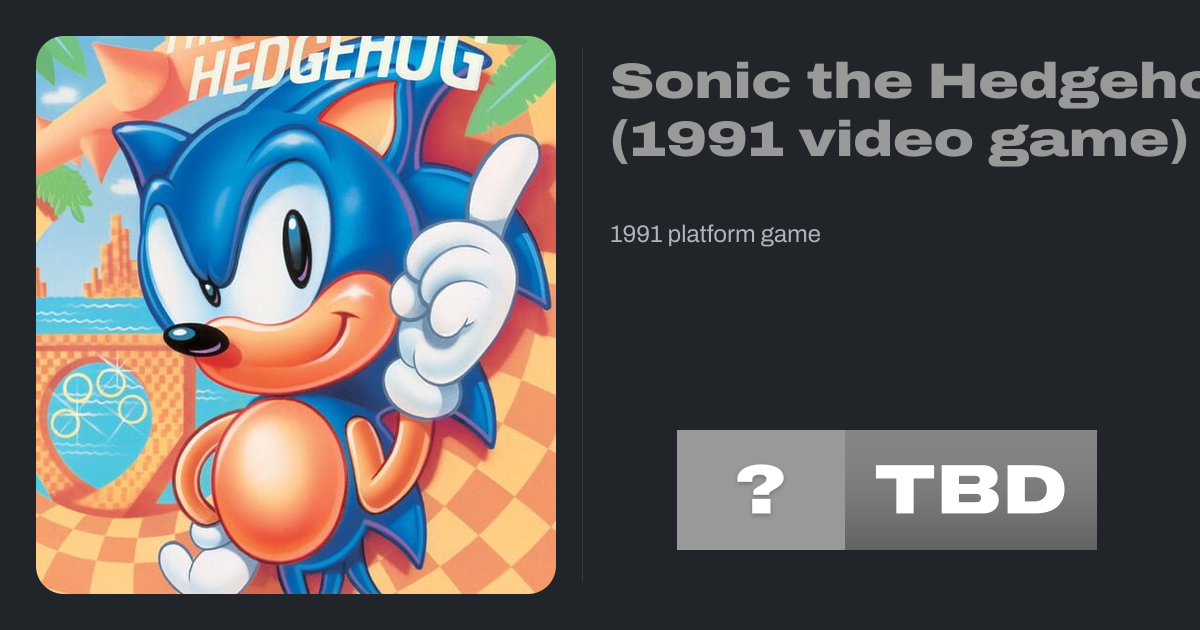This screenshot has width=1200, height=630.
Task: Click the gold rings on the cover
Action: [x=98, y=400]
